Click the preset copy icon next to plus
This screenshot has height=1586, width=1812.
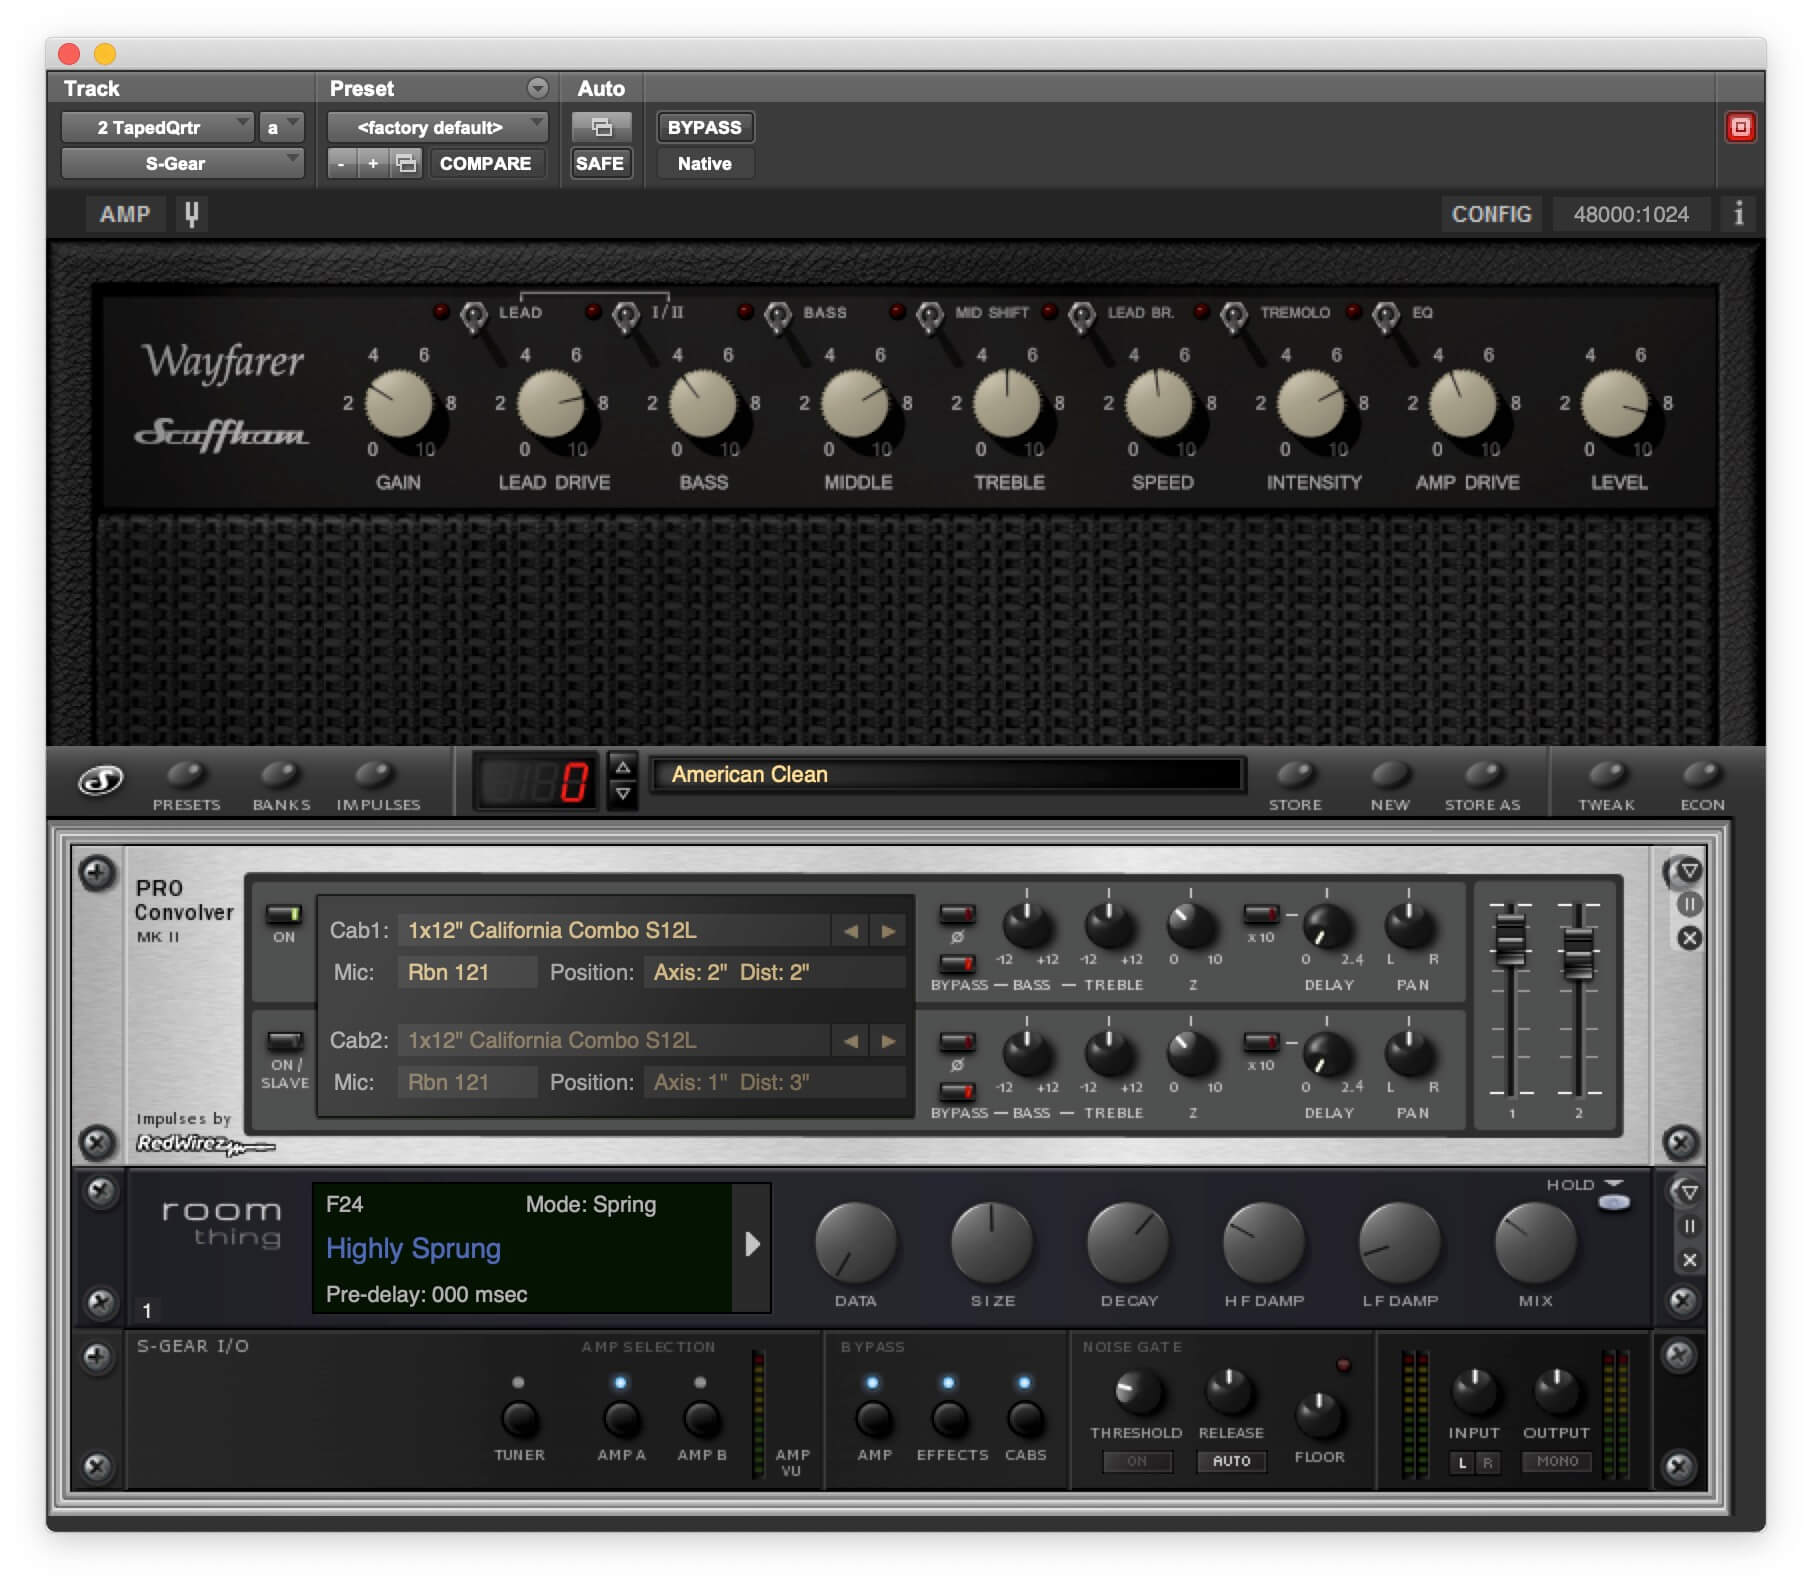point(406,163)
